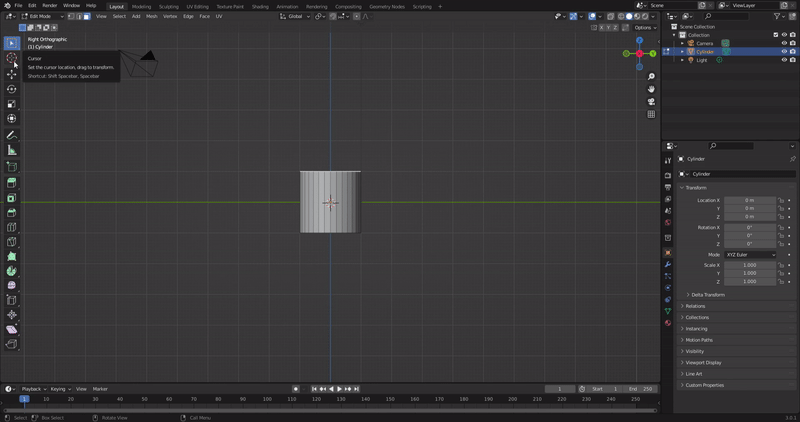Open the Mesh menu in viewport header

pyautogui.click(x=152, y=16)
